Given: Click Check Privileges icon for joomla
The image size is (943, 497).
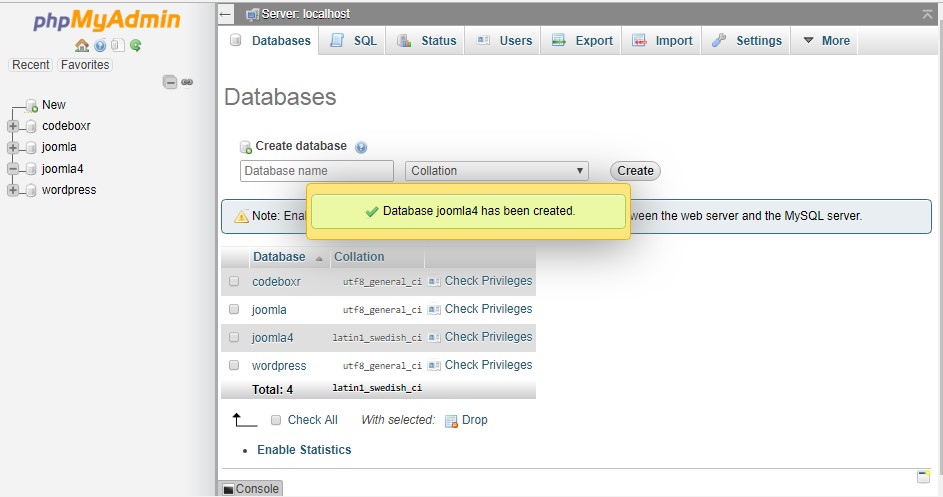Looking at the screenshot, I should (434, 309).
